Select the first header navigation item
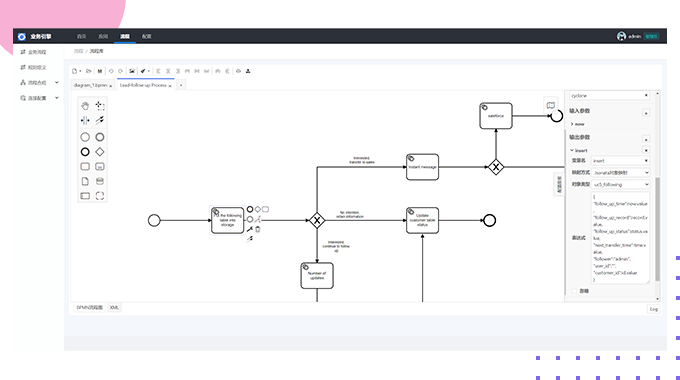Image resolution: width=680 pixels, height=380 pixels. (x=82, y=36)
